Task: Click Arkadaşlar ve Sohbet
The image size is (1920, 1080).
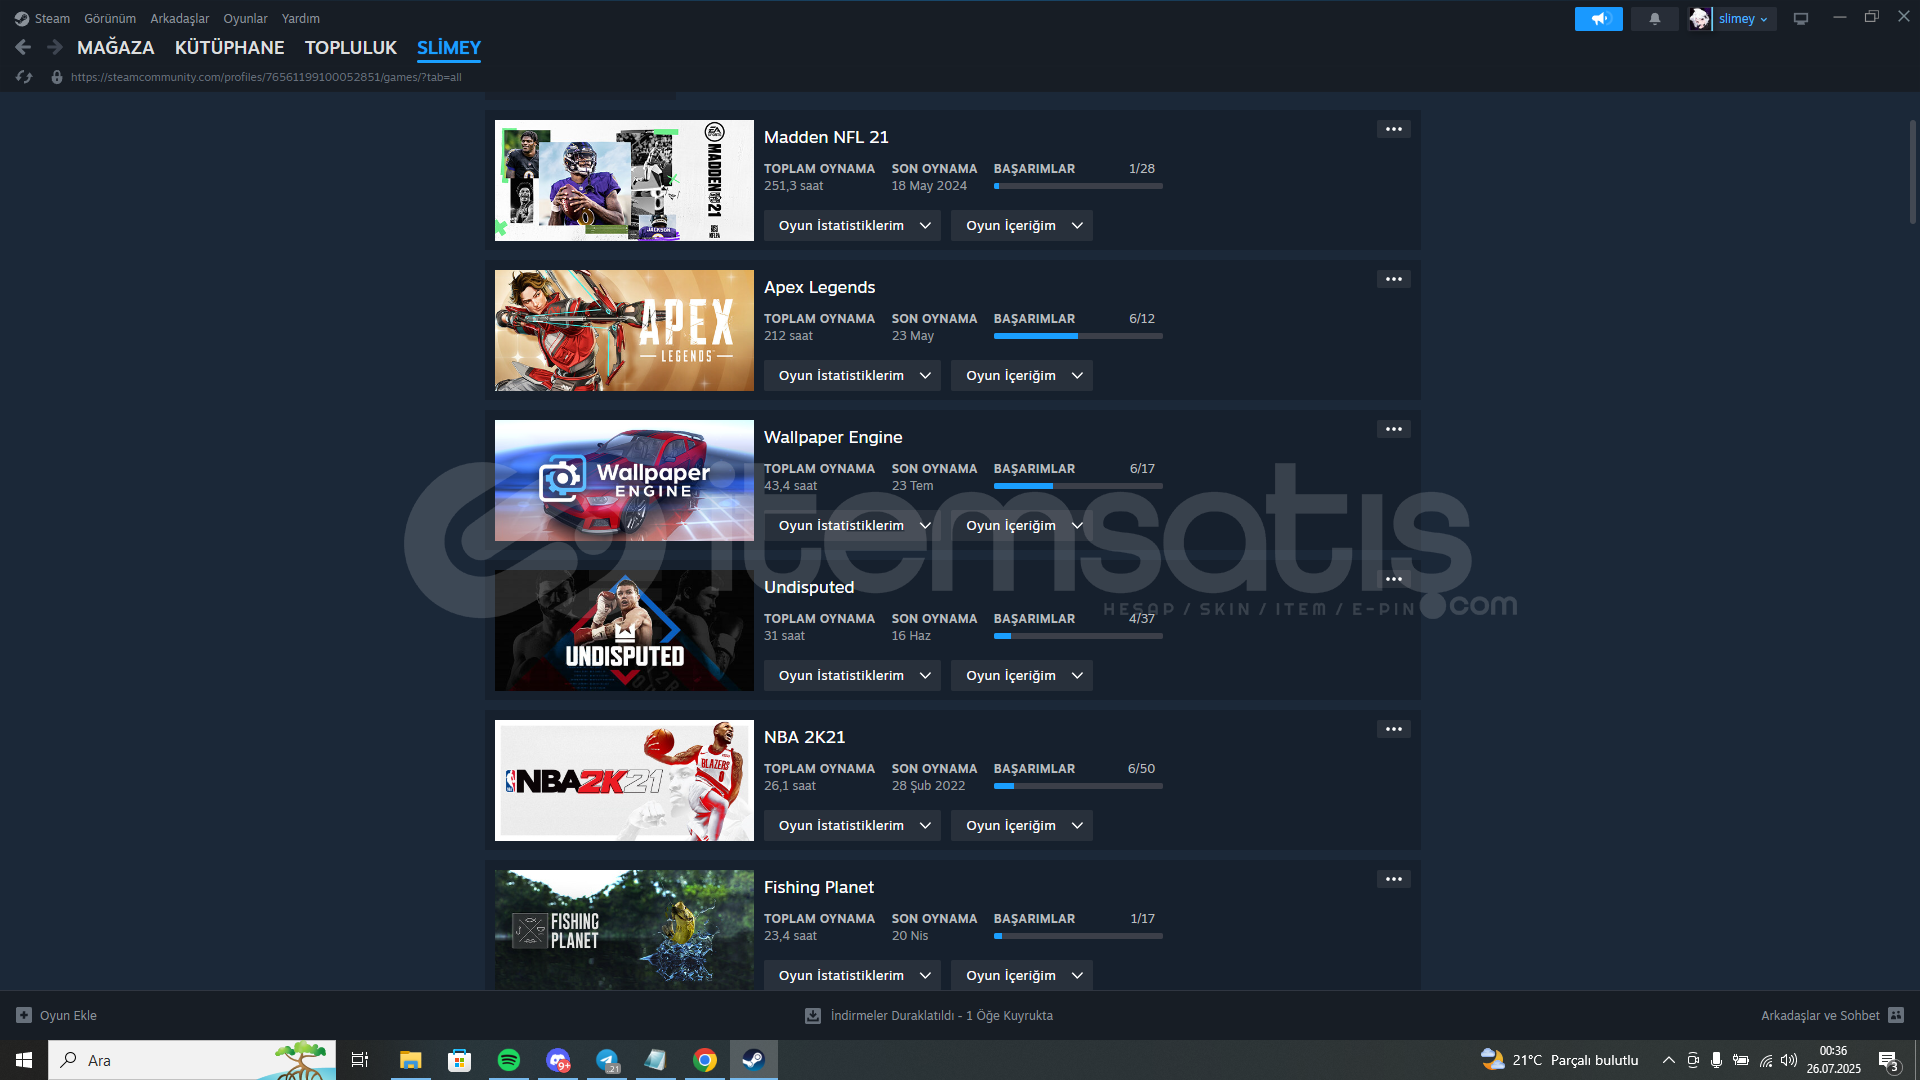Action: coord(1820,1015)
